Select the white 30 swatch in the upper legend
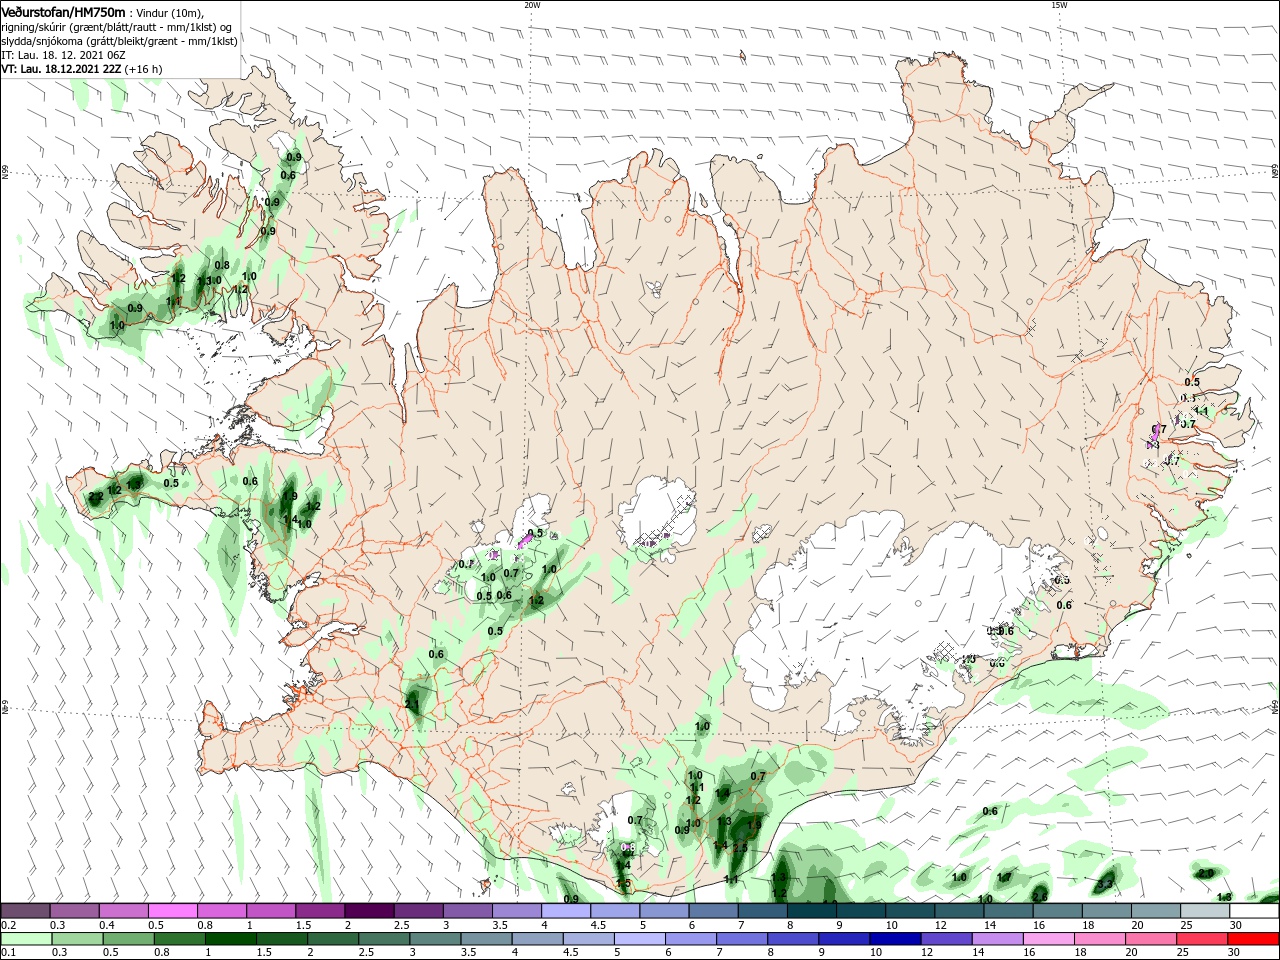 tap(1255, 911)
